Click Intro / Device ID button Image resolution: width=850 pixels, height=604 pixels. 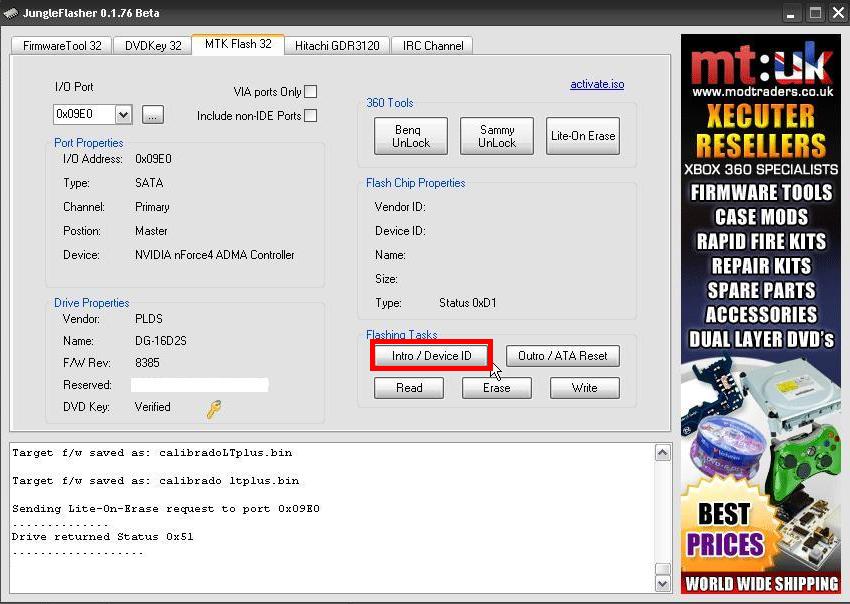[x=431, y=356]
